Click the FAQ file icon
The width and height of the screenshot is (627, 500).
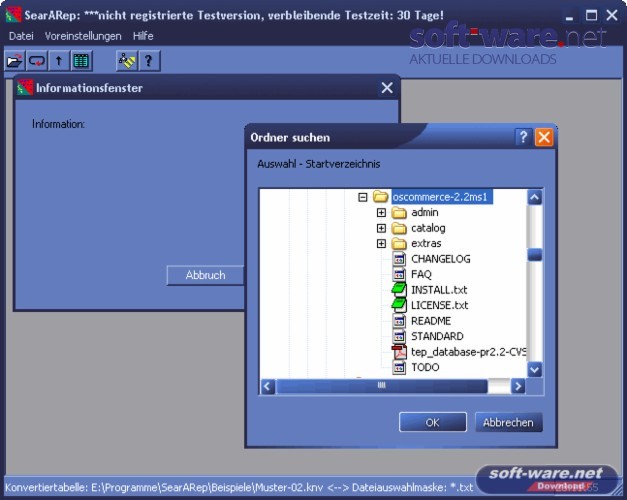pos(399,274)
